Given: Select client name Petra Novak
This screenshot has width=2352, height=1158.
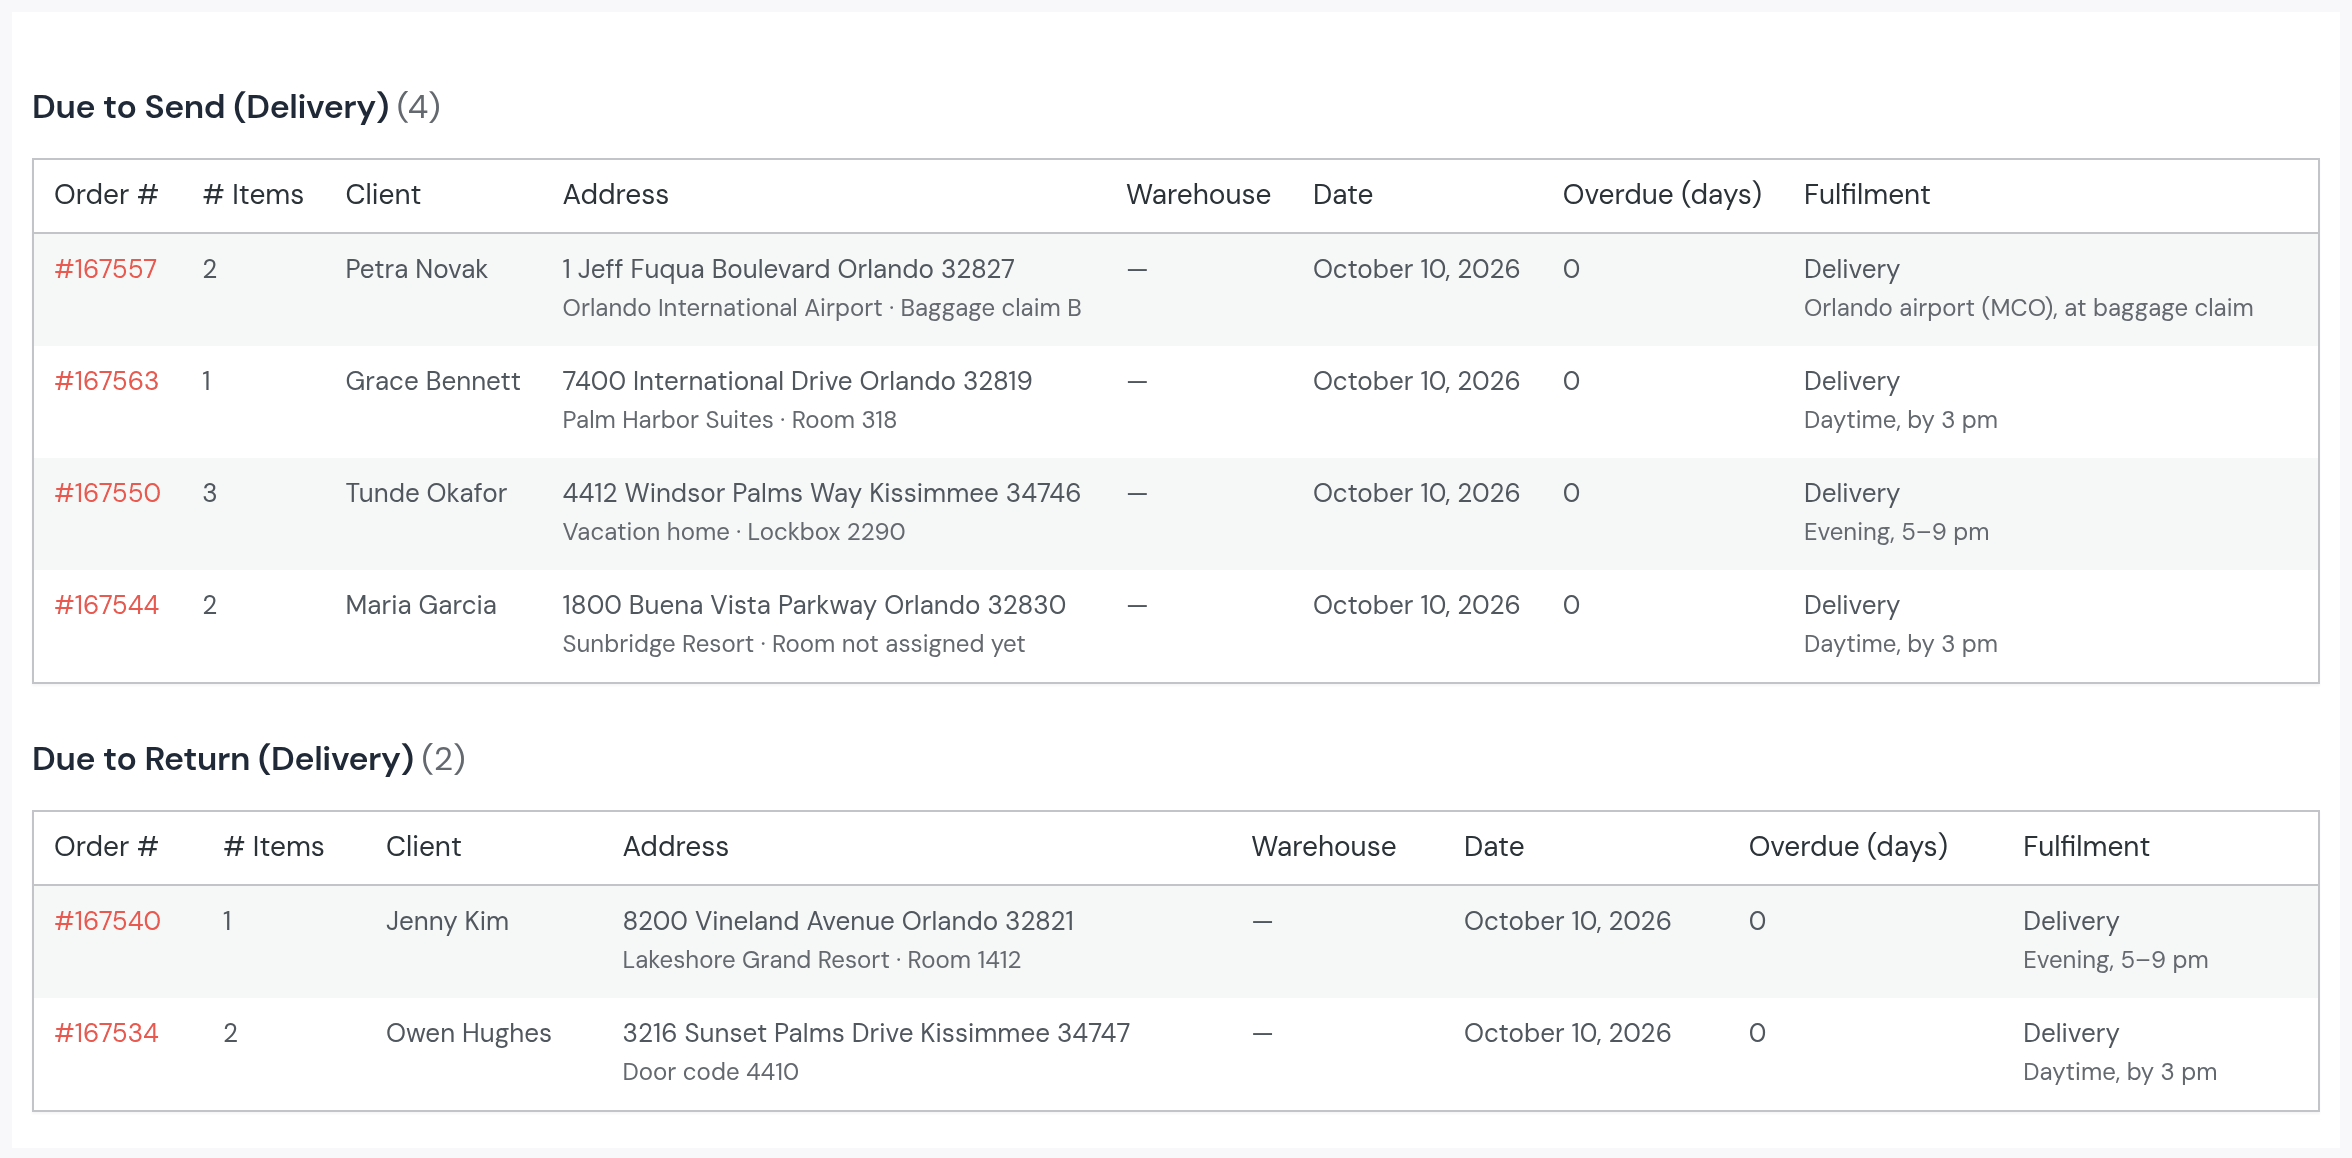Looking at the screenshot, I should pos(416,269).
